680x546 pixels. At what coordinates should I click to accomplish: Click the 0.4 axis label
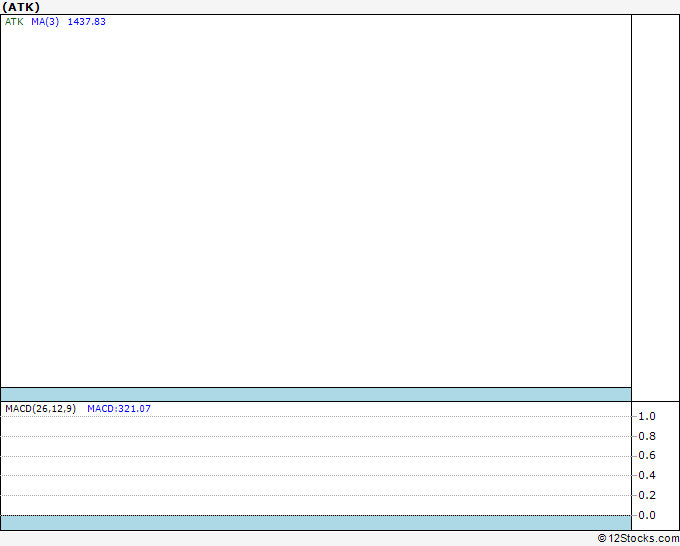647,475
